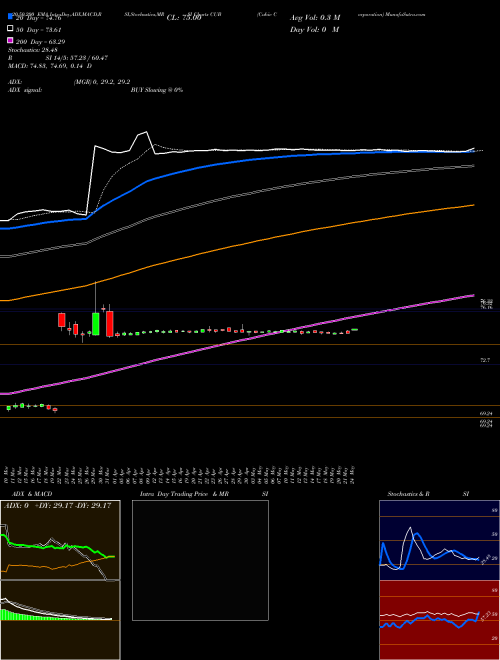This screenshot has height=660, width=500.
Task: Open the MACD histogram sub-chart with green bars
Action: 60,620
